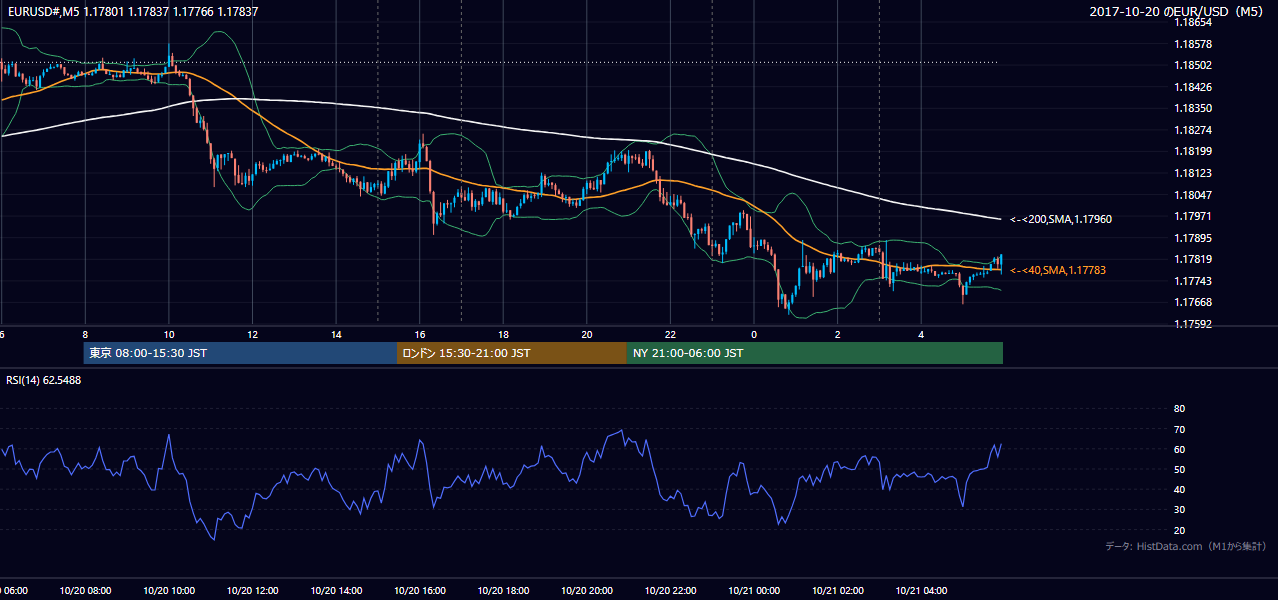Image resolution: width=1278 pixels, height=600 pixels.
Task: Click the 10/20 16:00 time label
Action: pos(419,592)
